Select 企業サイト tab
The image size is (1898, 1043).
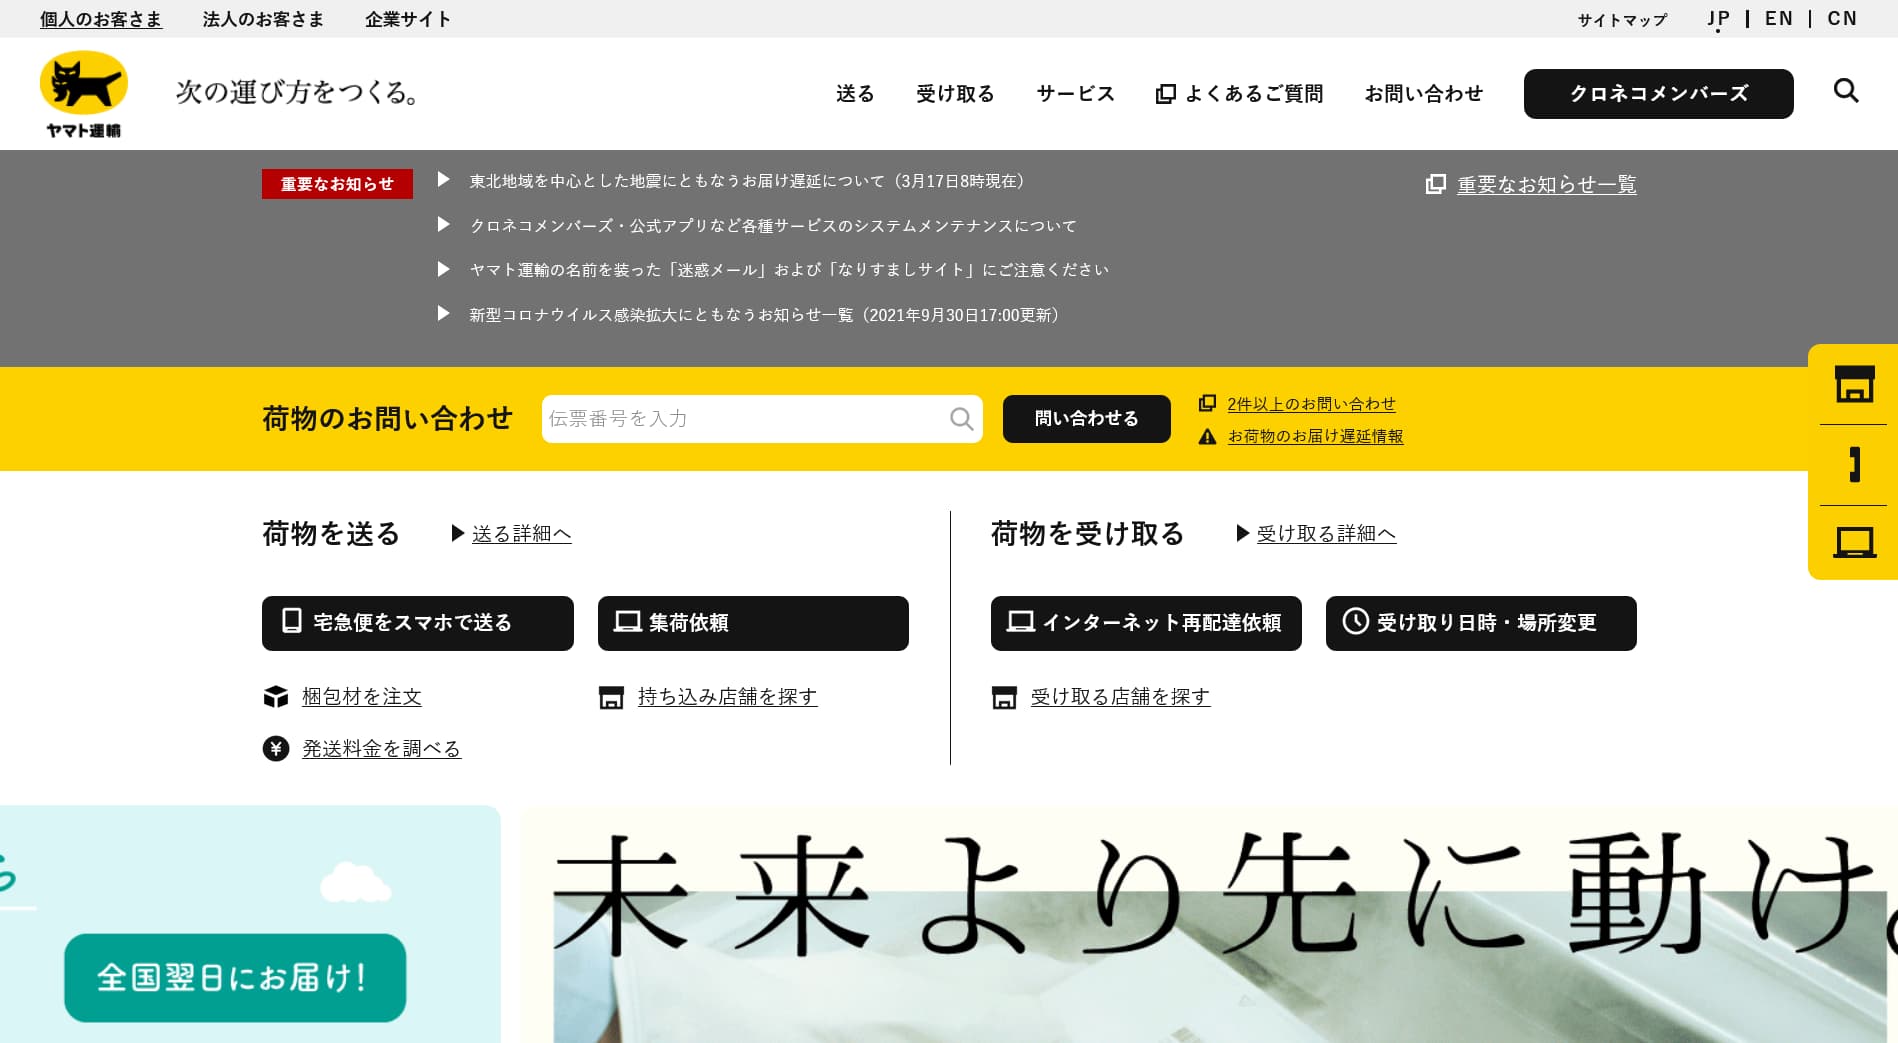point(408,19)
